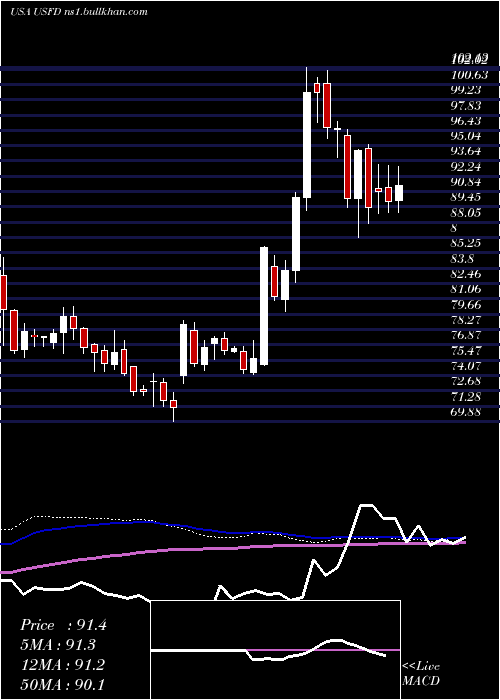Select the 79.66 price axis label

(x=466, y=304)
